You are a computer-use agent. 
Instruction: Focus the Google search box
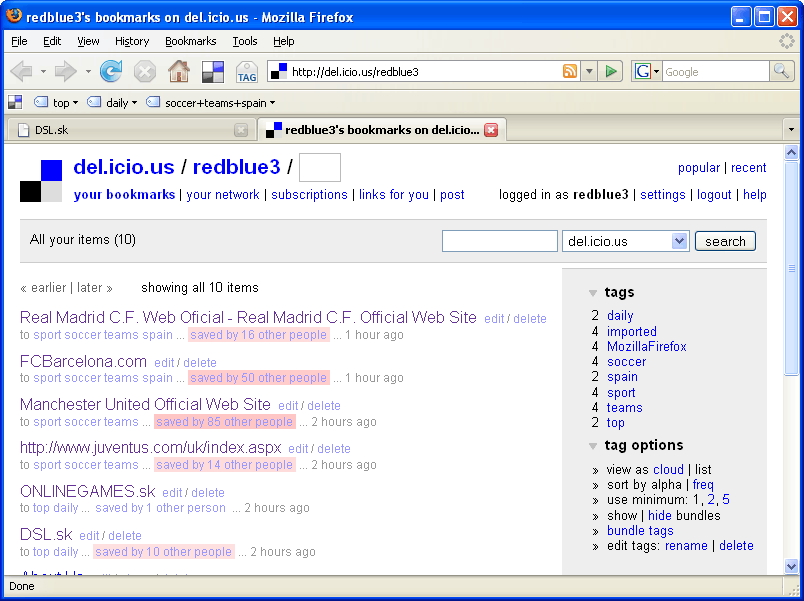click(x=716, y=71)
